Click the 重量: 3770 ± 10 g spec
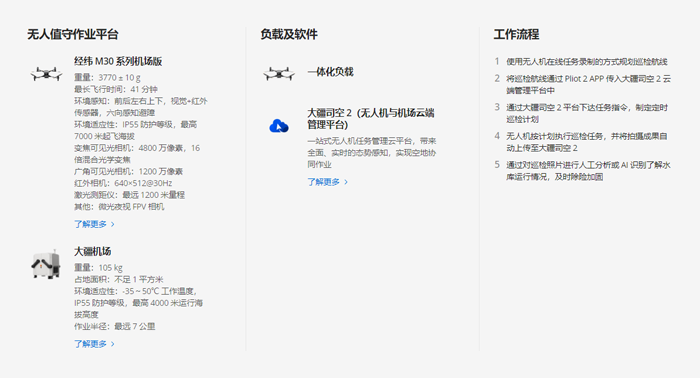 (x=107, y=78)
